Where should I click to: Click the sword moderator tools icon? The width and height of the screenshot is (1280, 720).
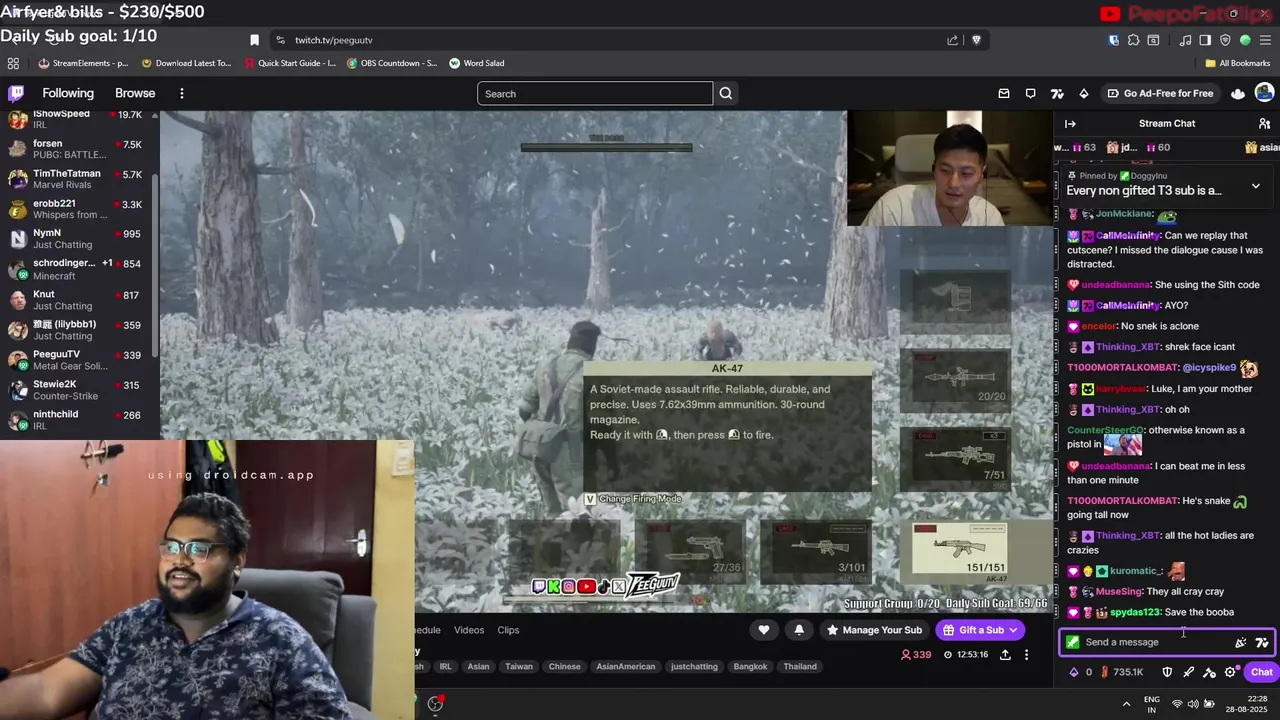(x=1188, y=672)
